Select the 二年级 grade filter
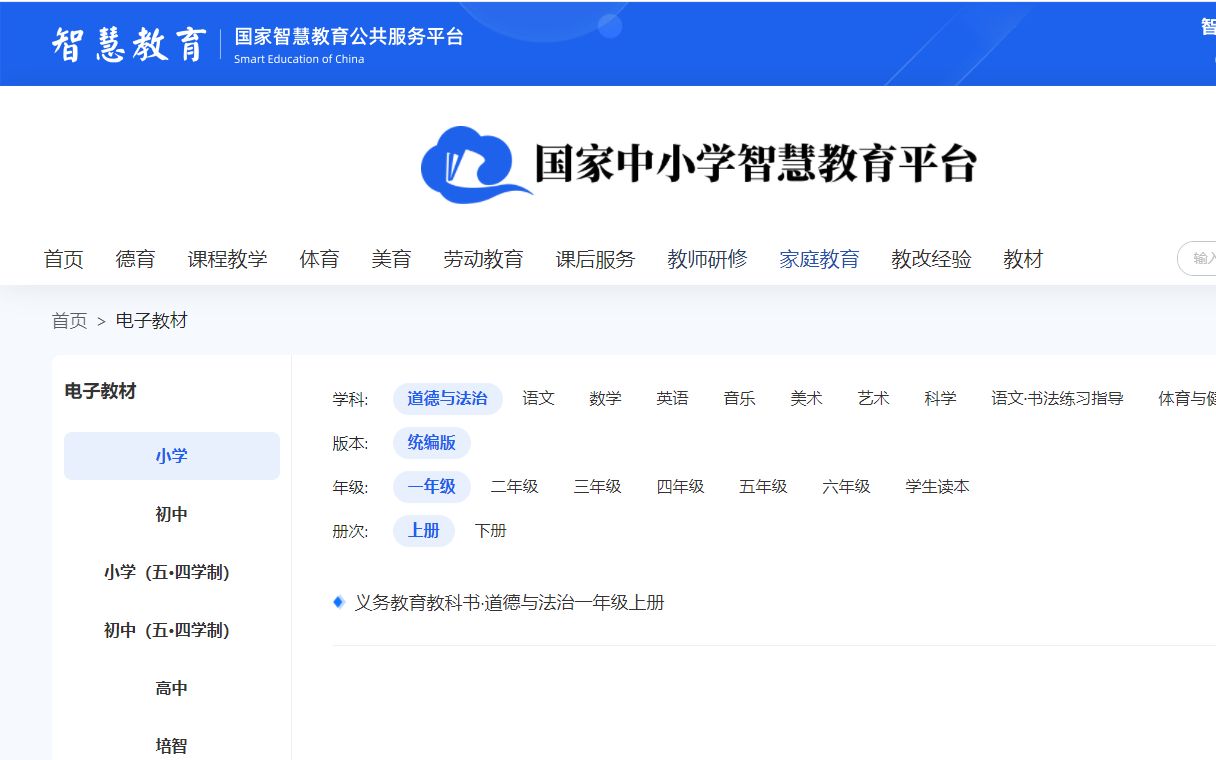This screenshot has height=760, width=1216. 515,487
